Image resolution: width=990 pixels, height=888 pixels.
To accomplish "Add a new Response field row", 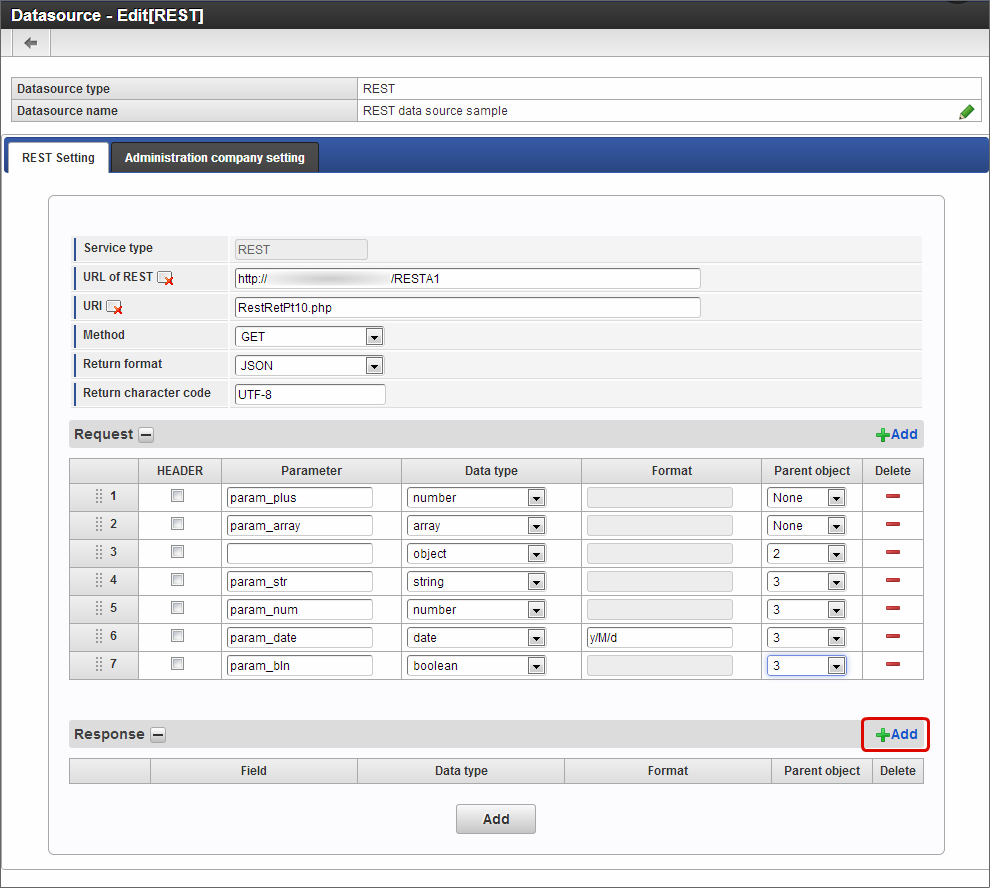I will pyautogui.click(x=897, y=735).
